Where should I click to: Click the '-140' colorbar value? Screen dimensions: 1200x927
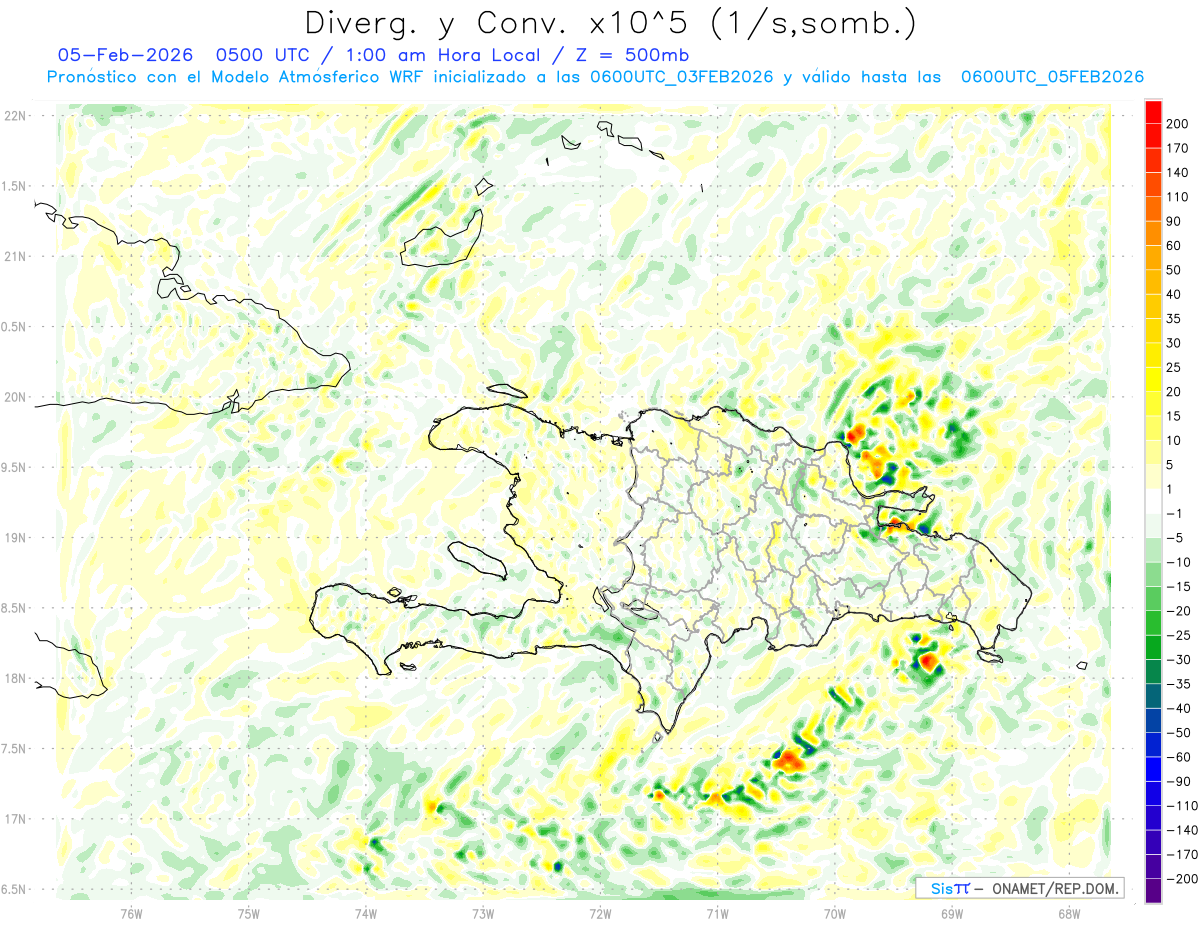tap(1180, 830)
